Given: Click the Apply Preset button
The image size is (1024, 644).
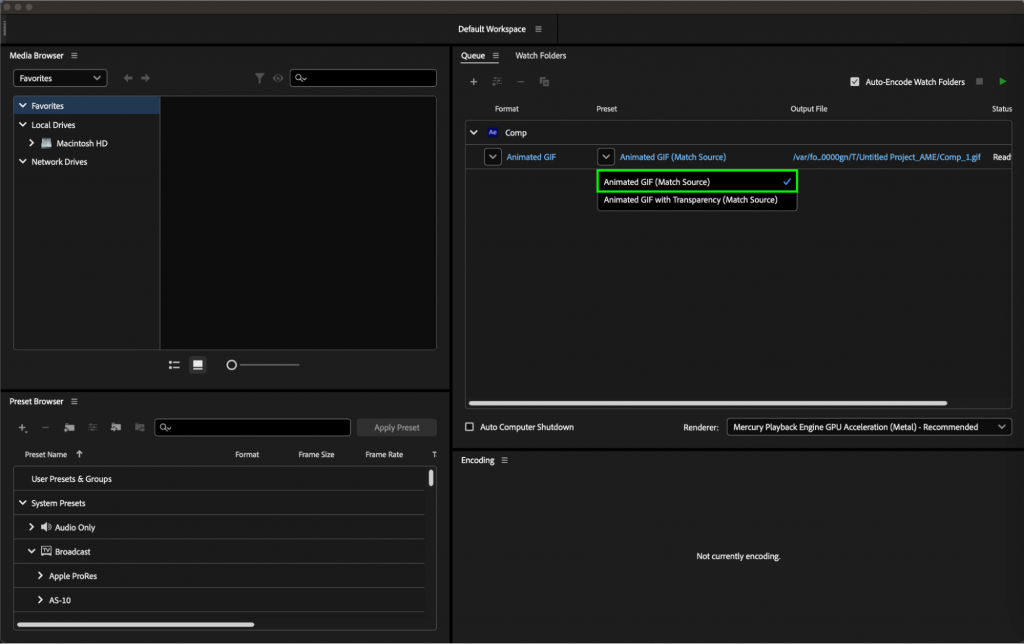Looking at the screenshot, I should tap(396, 427).
